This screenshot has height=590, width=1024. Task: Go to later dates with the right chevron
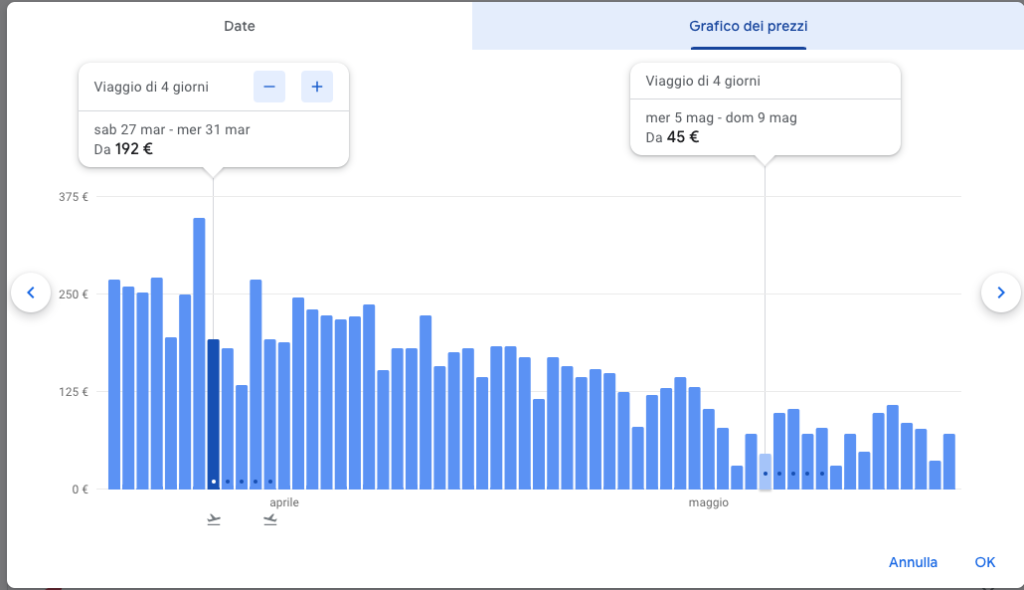(1000, 293)
